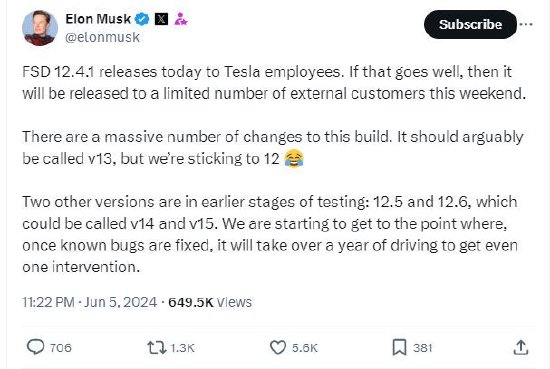Click the share upload arrow icon
The width and height of the screenshot is (550, 369).
pos(521,347)
